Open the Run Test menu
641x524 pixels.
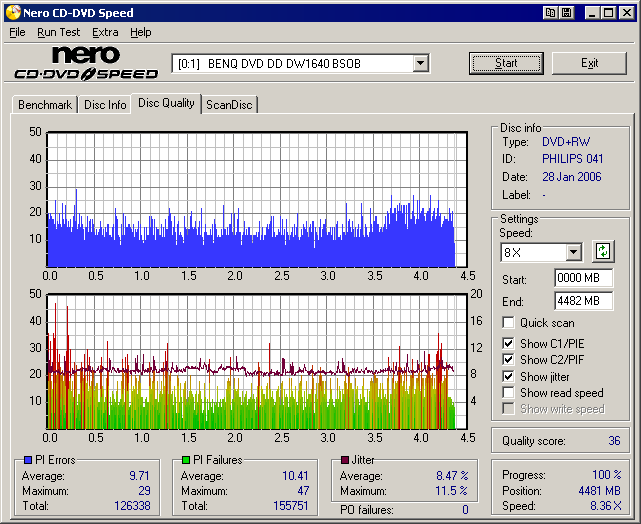click(x=58, y=32)
